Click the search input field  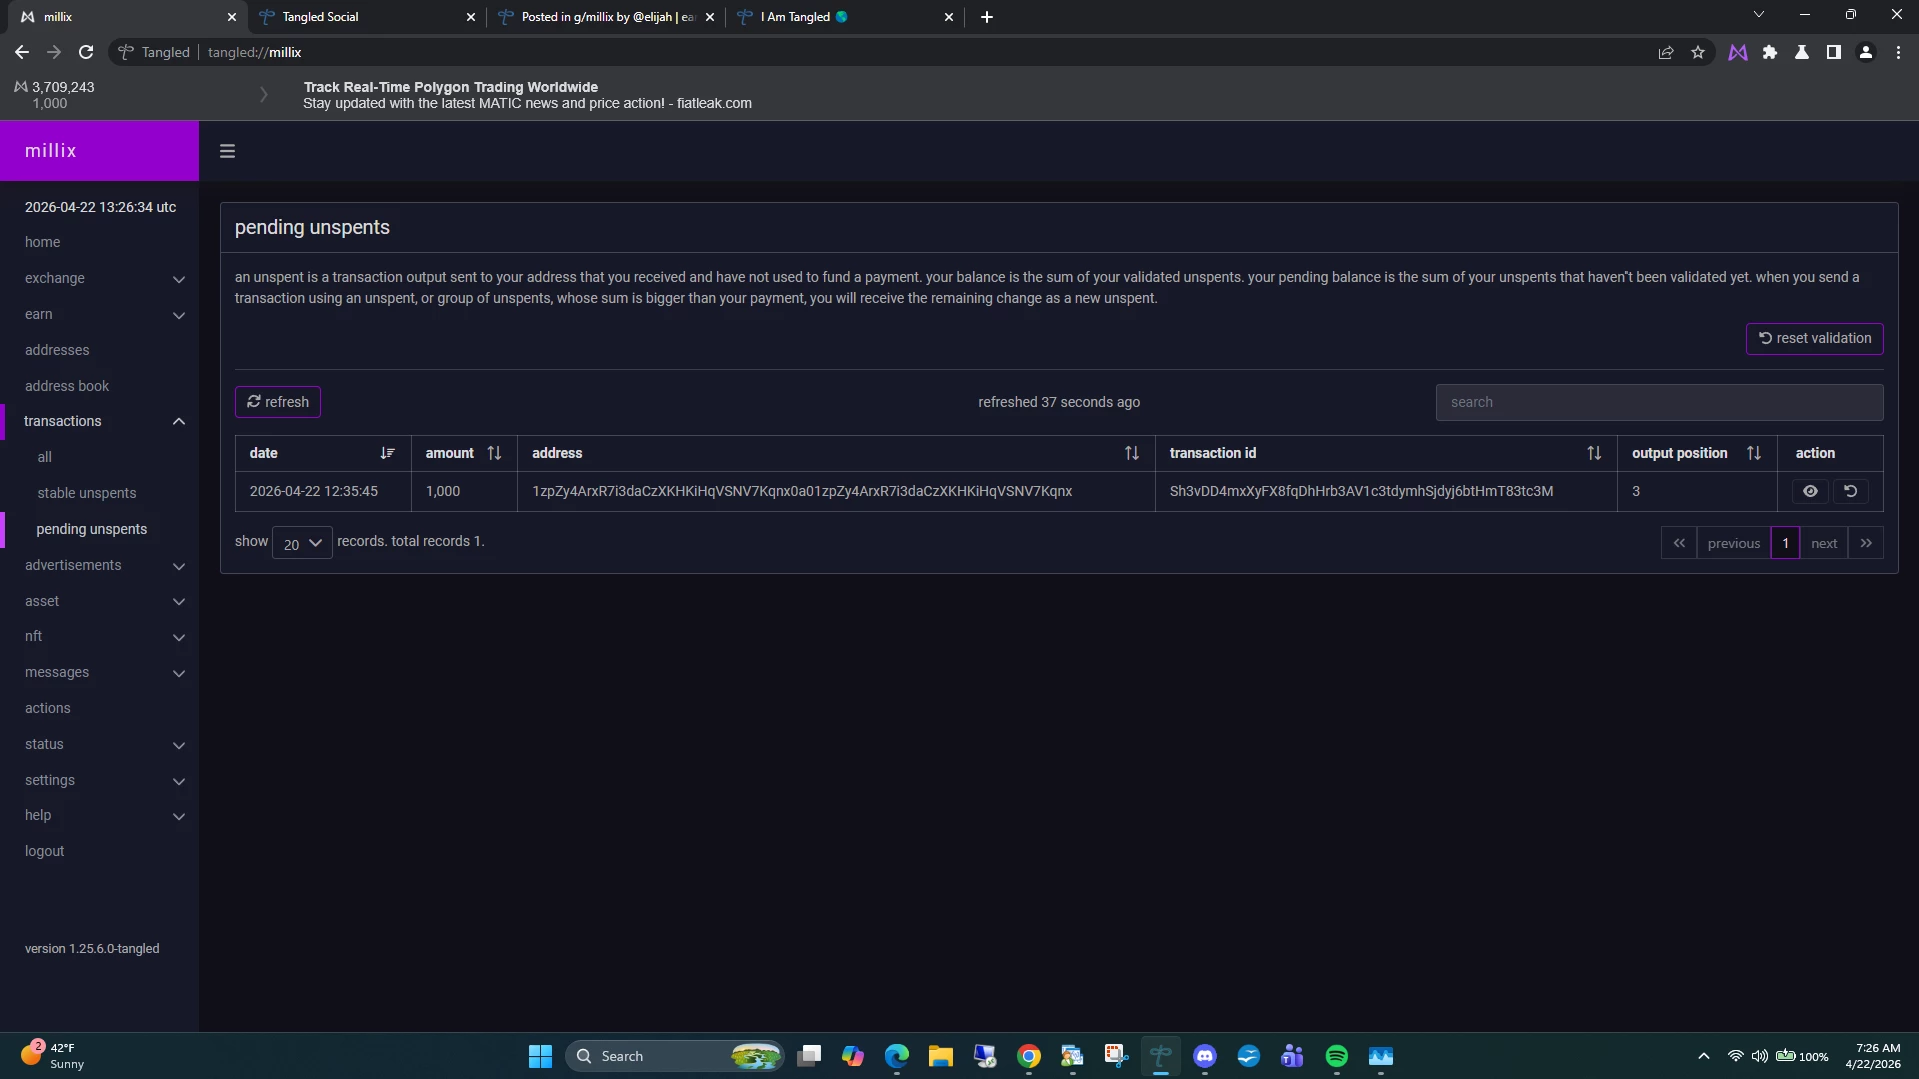coord(1659,402)
